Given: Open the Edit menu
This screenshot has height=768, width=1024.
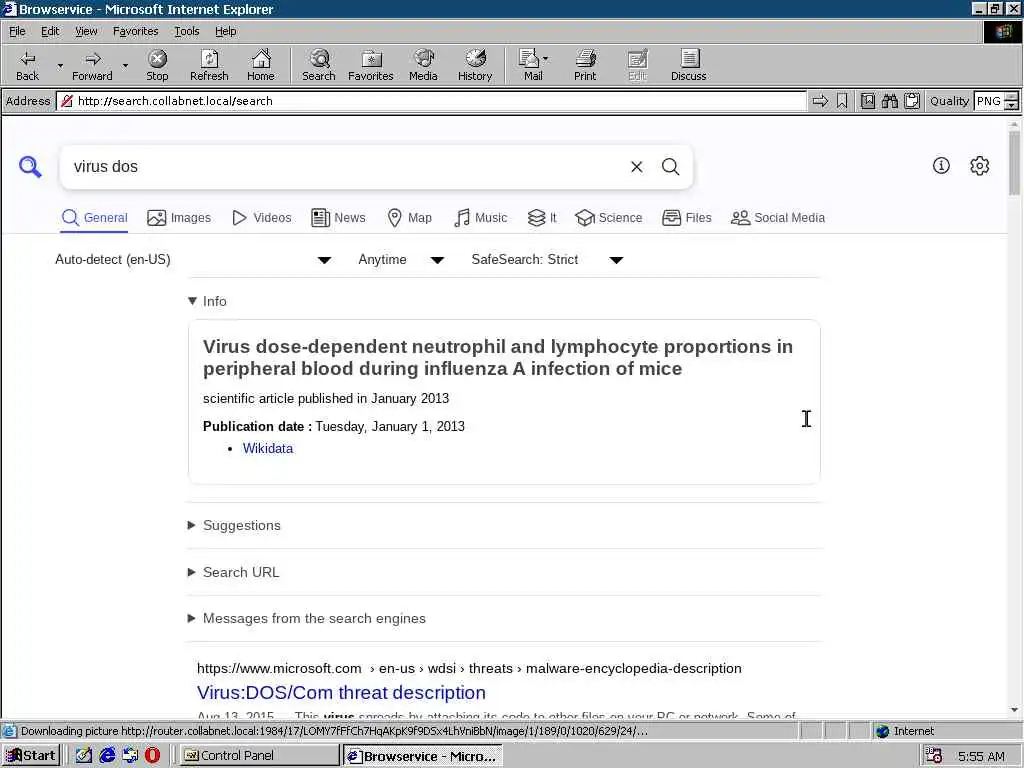Looking at the screenshot, I should click(50, 31).
